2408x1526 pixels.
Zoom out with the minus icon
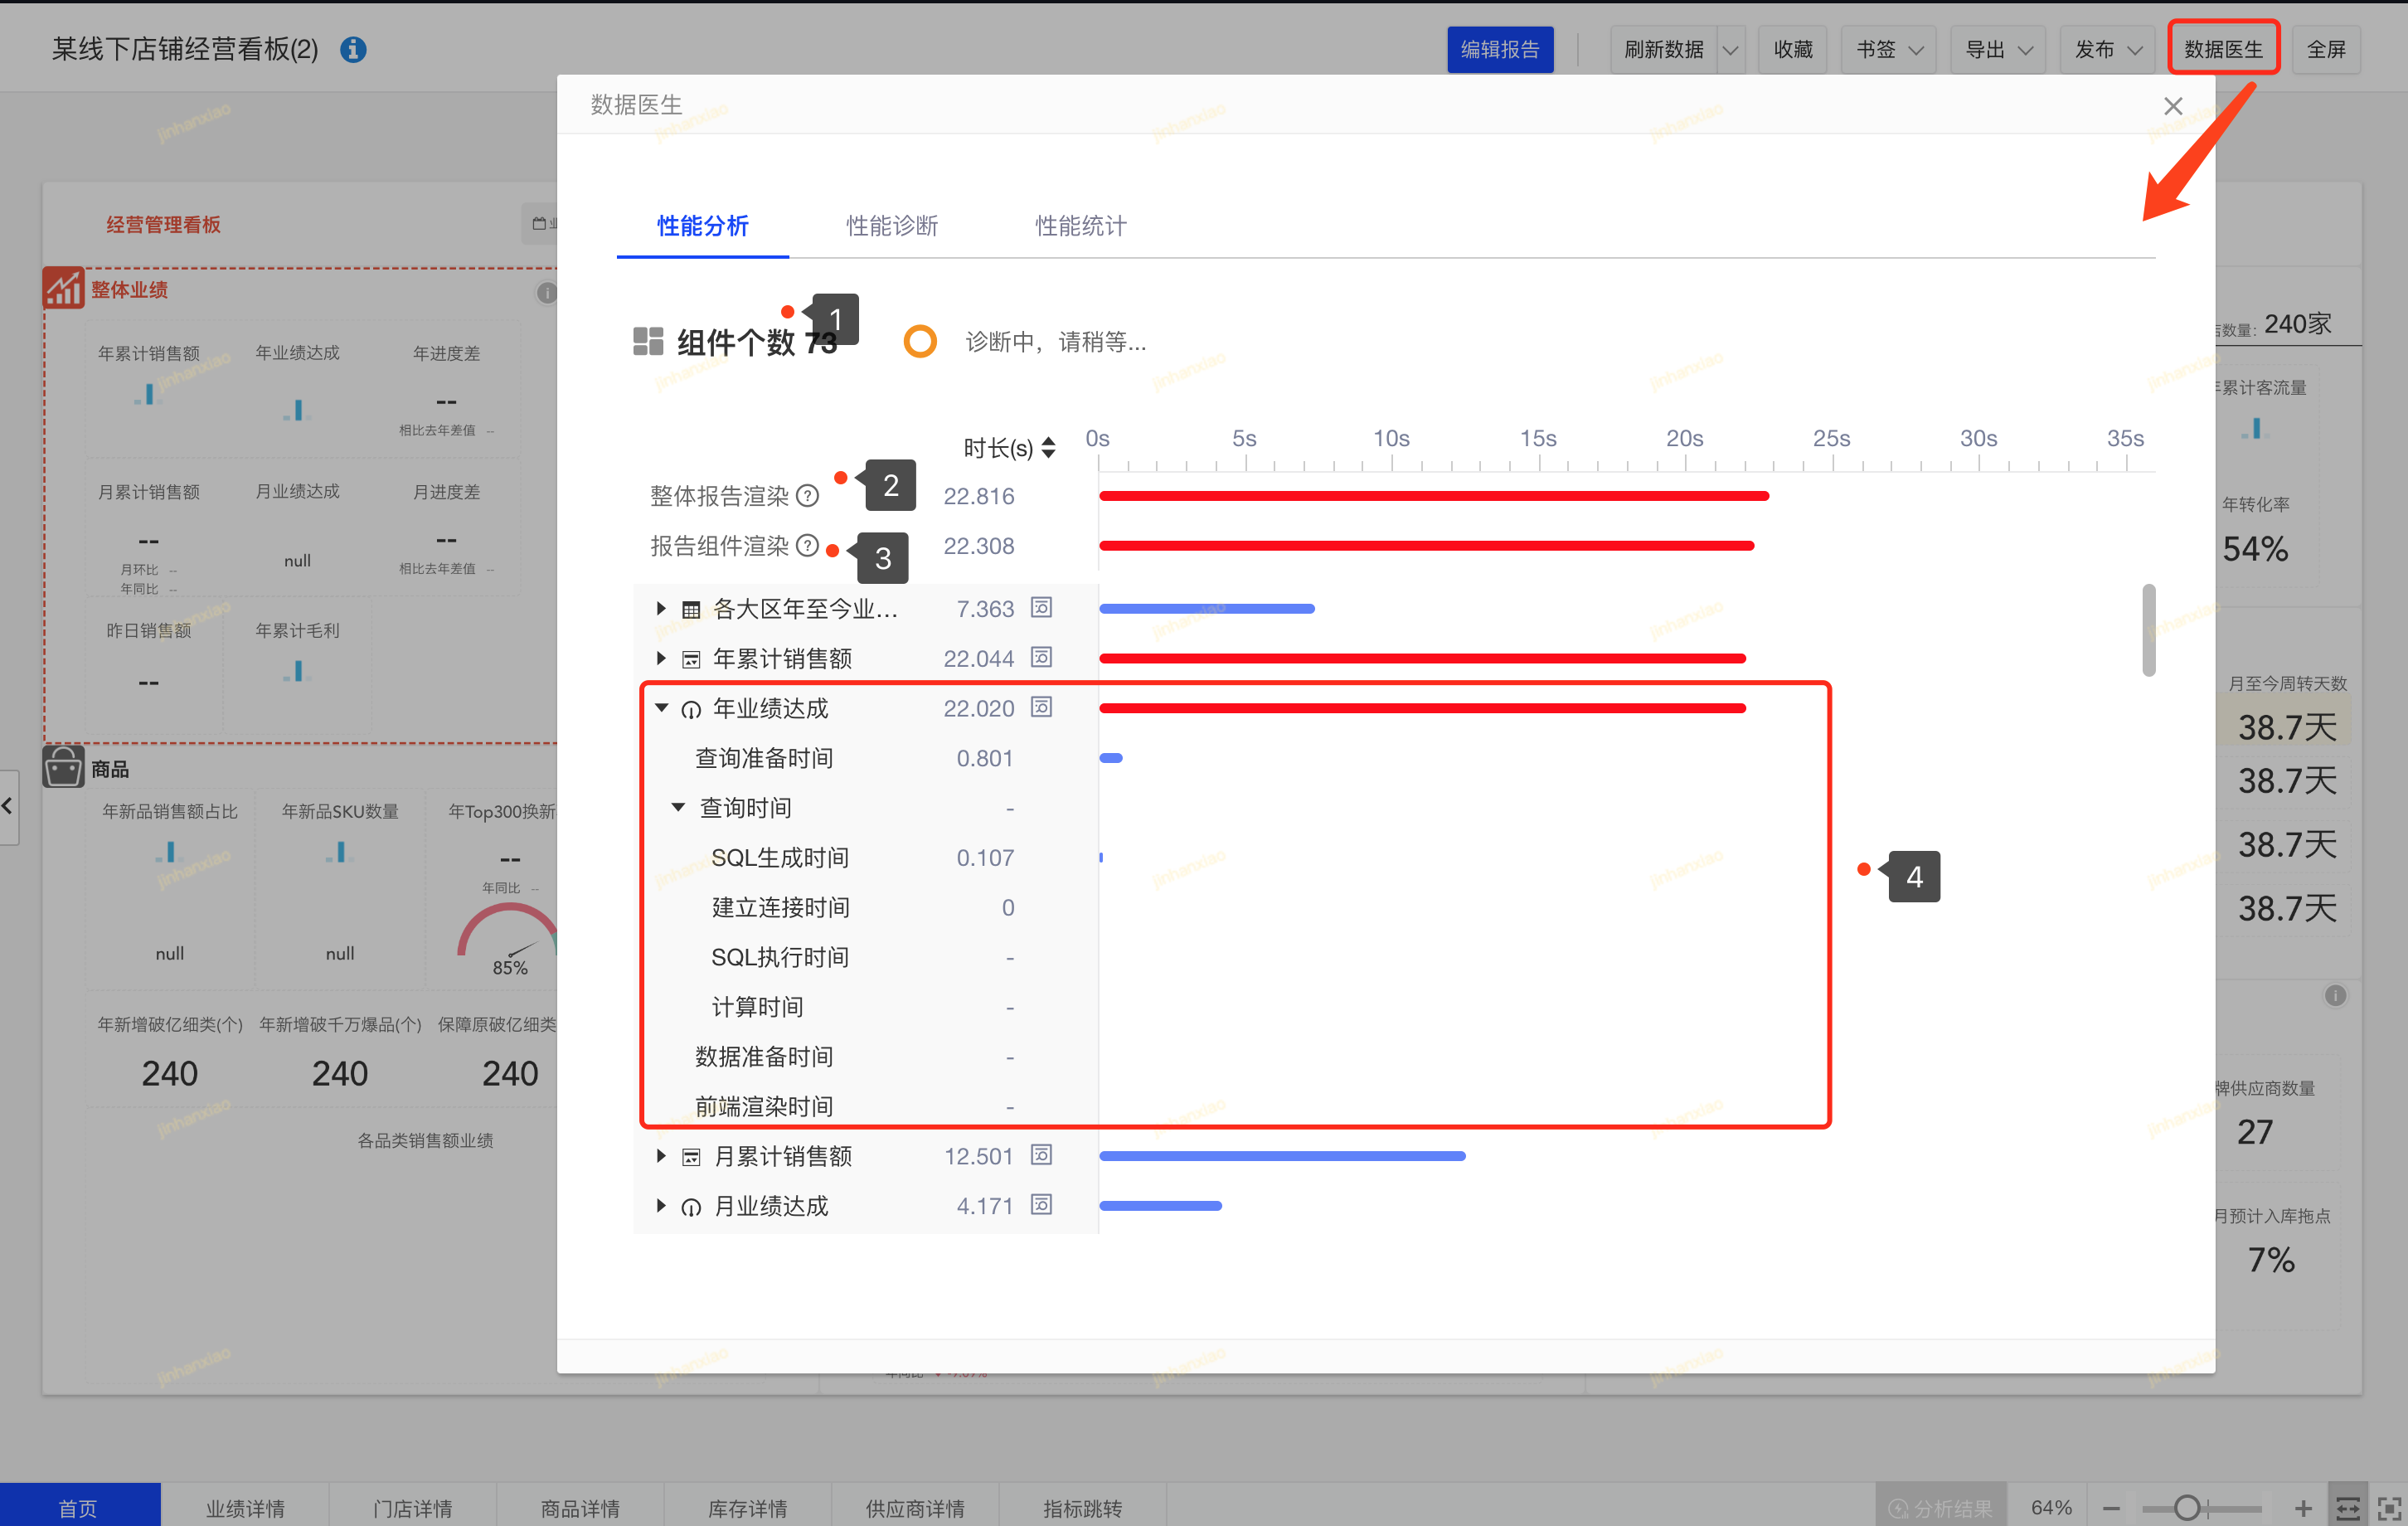click(x=2111, y=1507)
